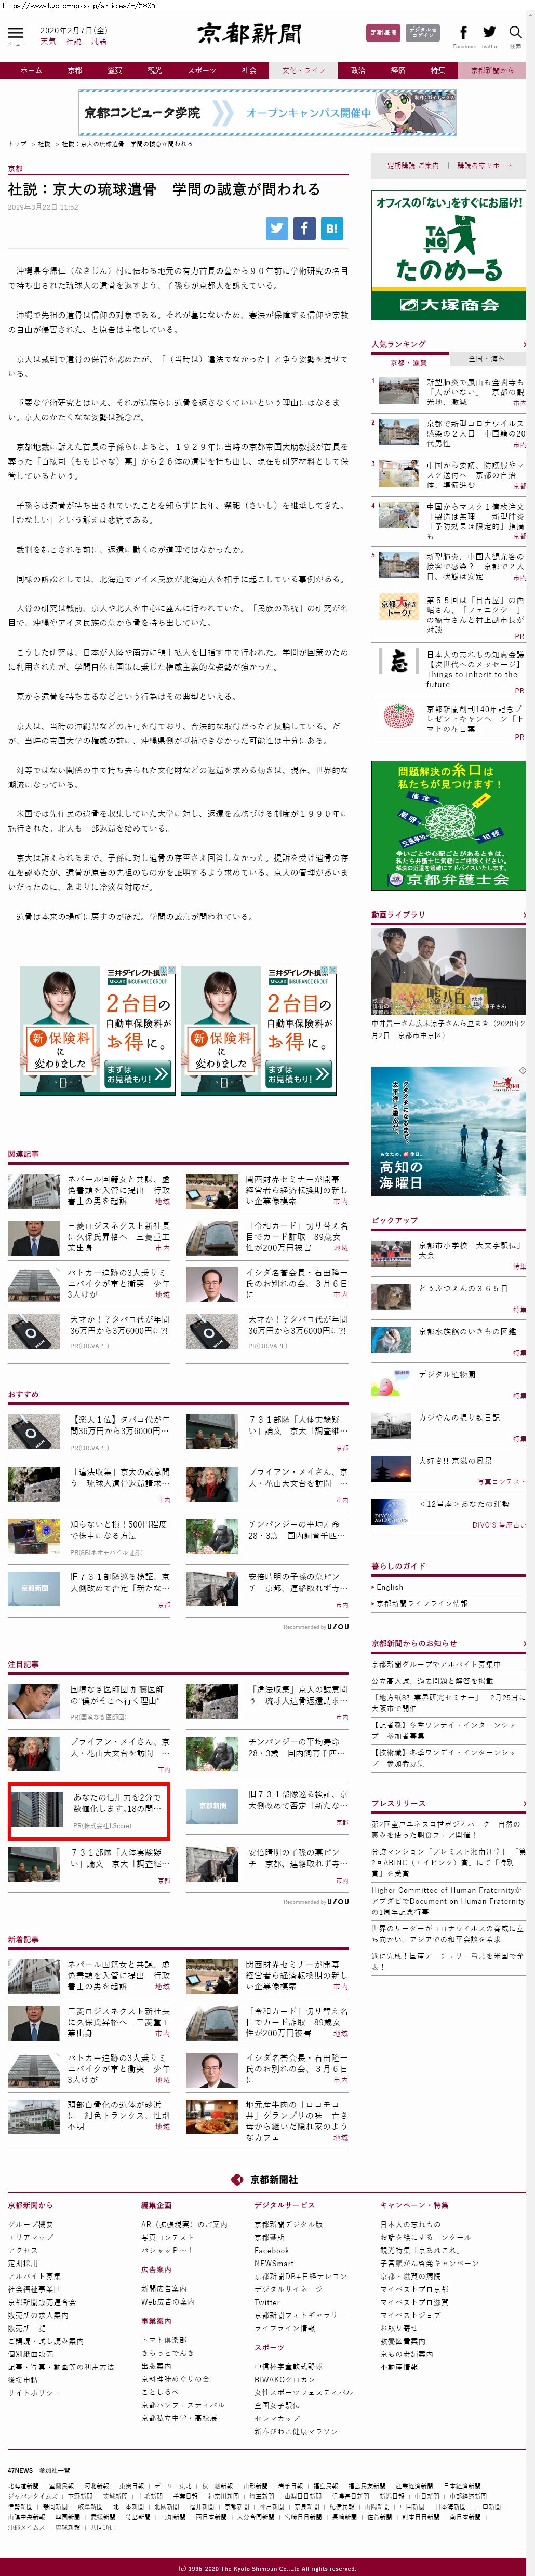Open the 政治 navigation menu item
Screen dimensions: 535x2576
[358, 71]
